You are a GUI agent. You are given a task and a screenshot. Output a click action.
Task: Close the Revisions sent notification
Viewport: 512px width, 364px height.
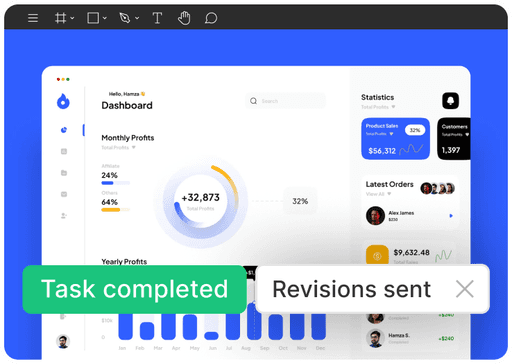[465, 289]
